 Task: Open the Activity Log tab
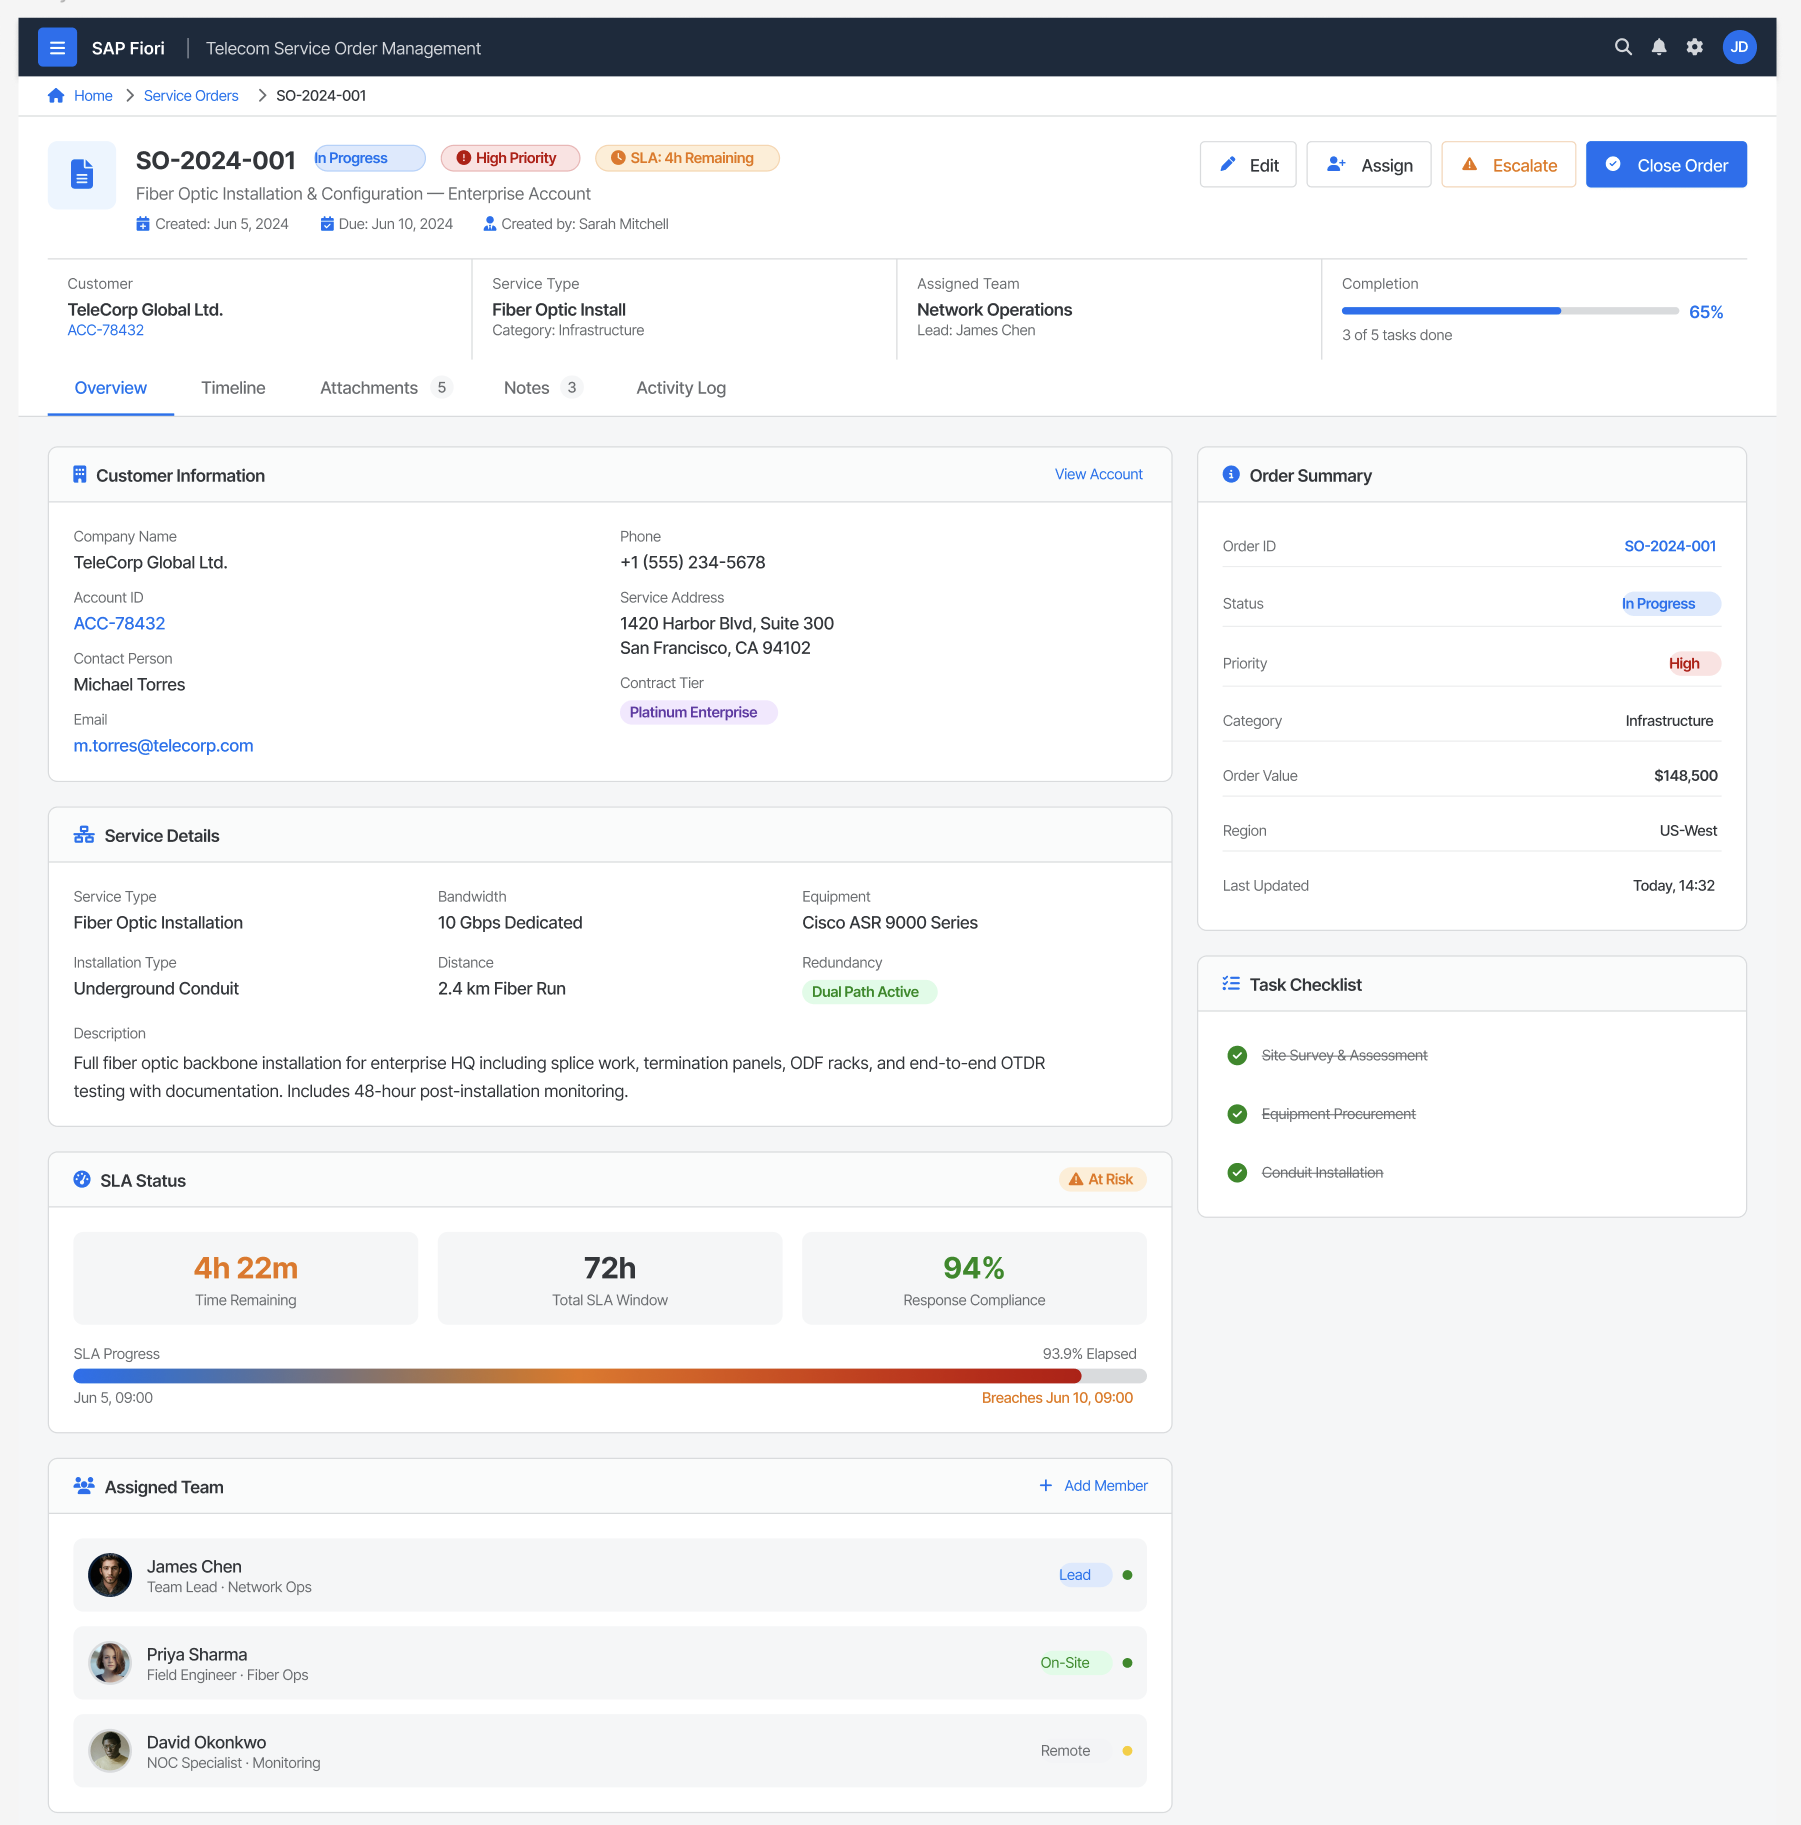pyautogui.click(x=681, y=388)
